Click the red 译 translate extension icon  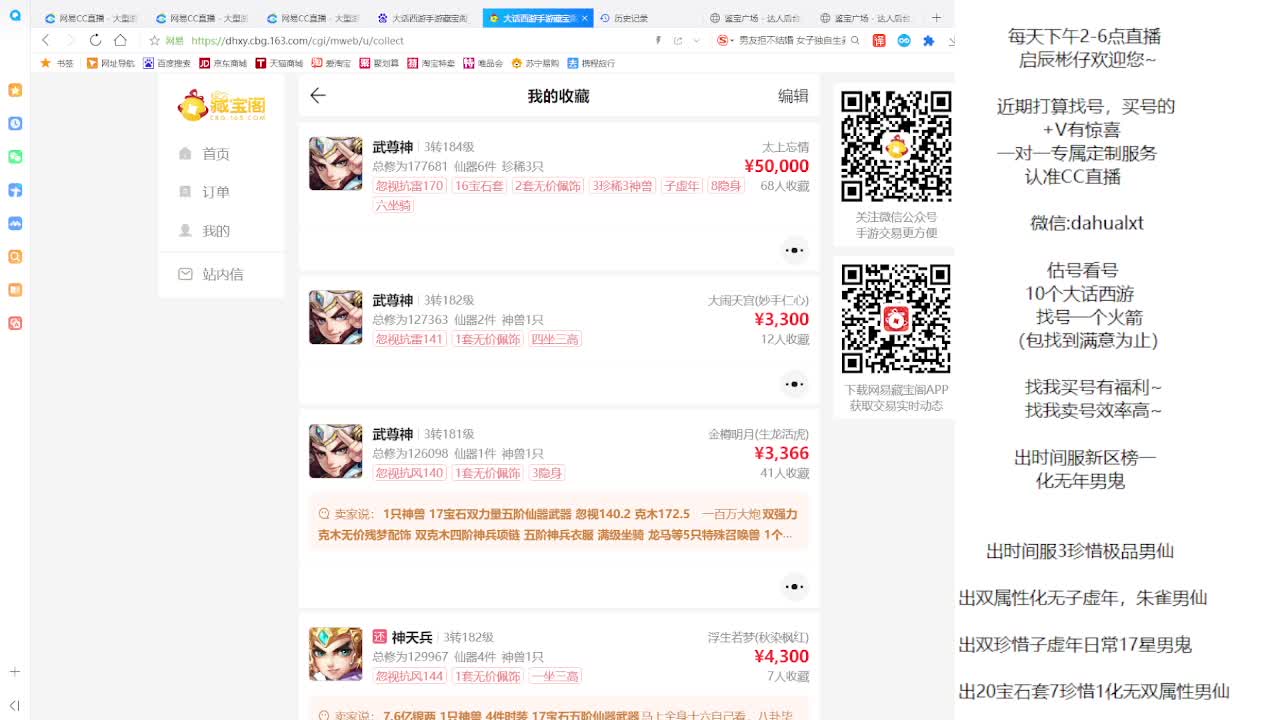[x=879, y=41]
